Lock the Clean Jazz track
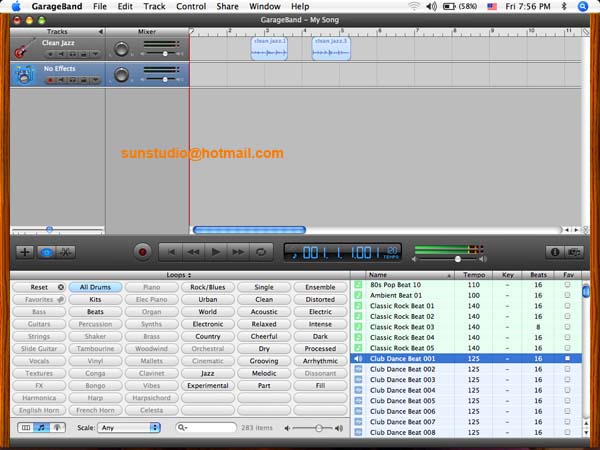Viewport: 600px width, 450px height. pyautogui.click(x=84, y=54)
